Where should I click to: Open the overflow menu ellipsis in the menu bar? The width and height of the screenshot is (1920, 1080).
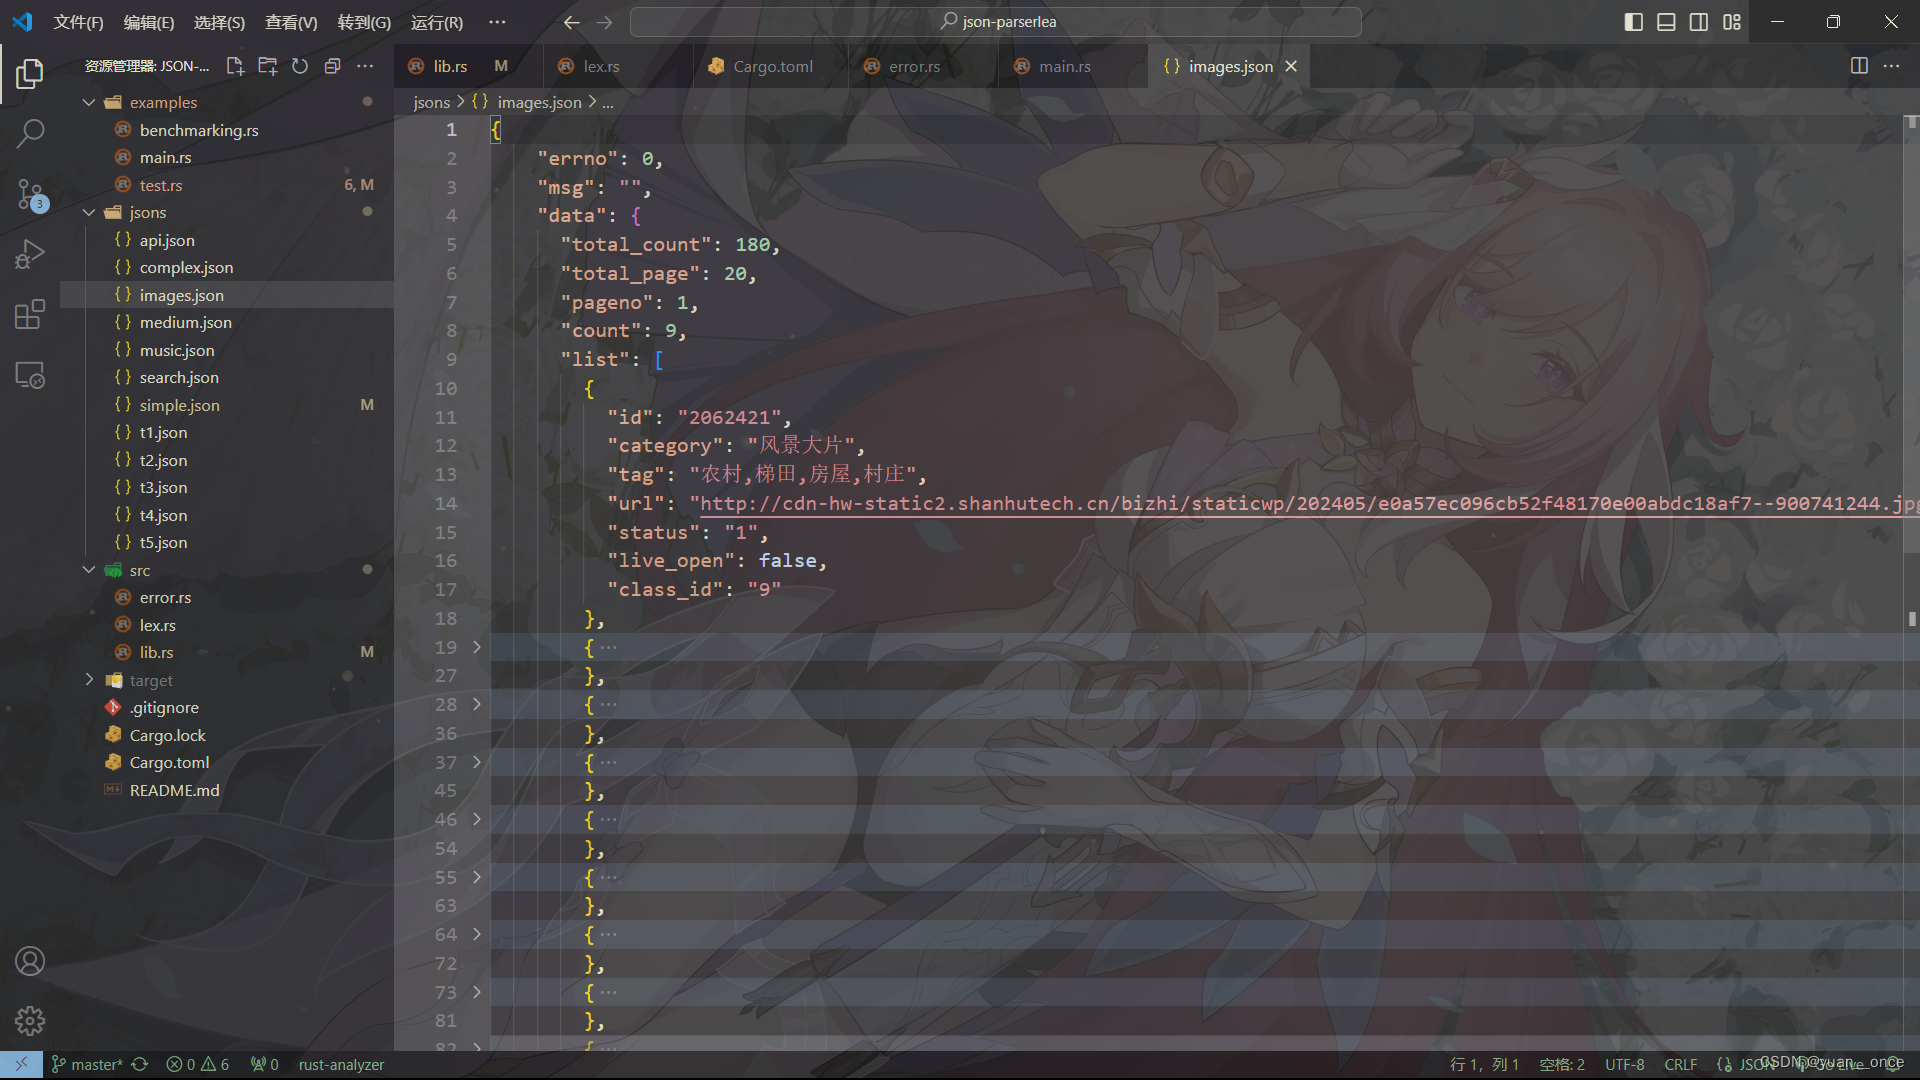[497, 22]
